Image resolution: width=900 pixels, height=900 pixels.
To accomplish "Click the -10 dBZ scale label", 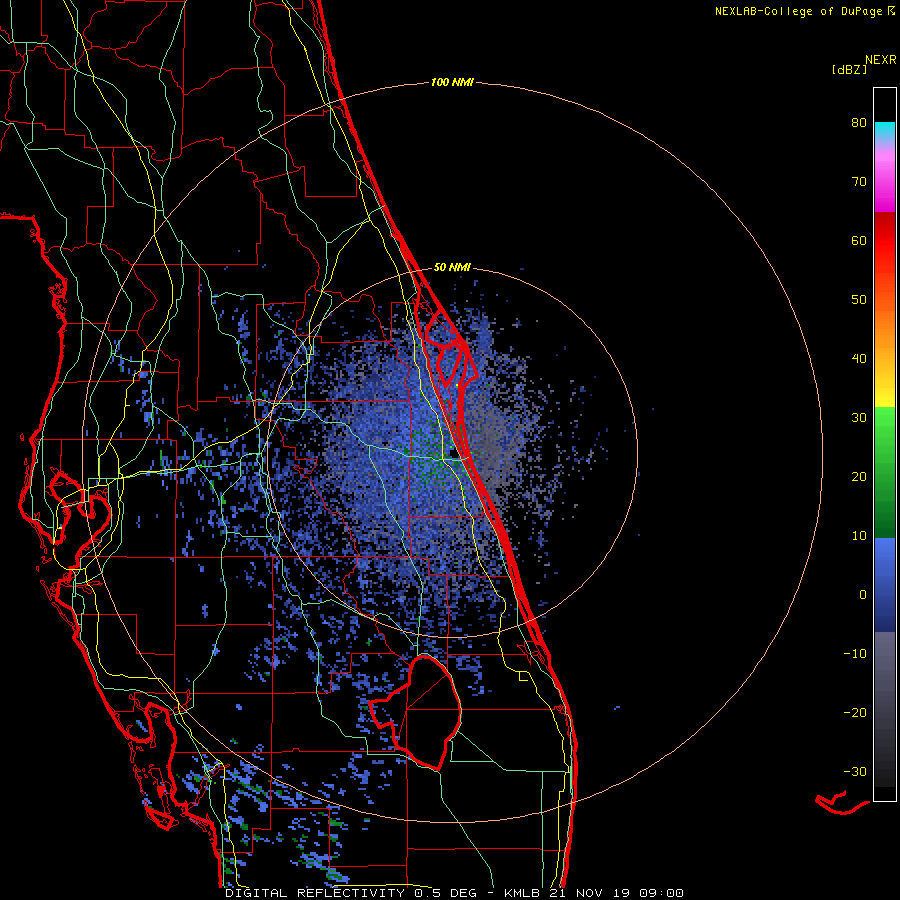I will (x=855, y=654).
